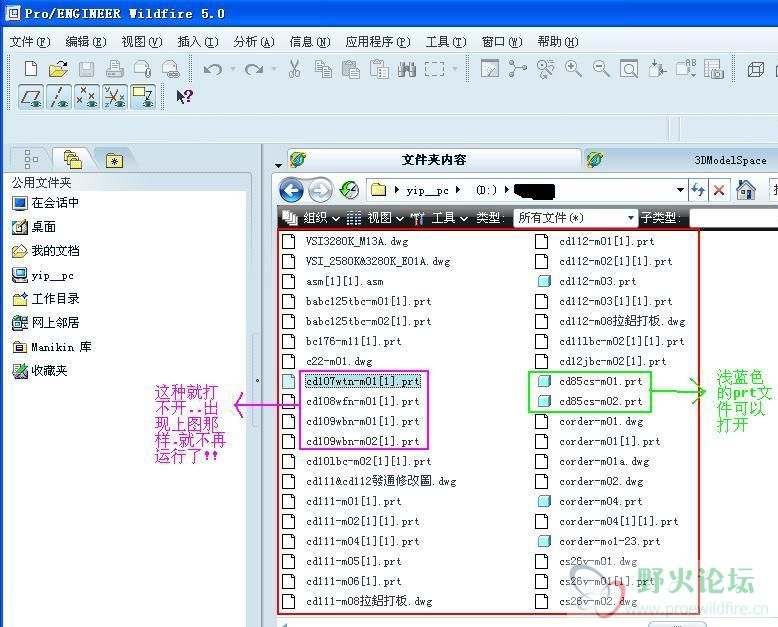The image size is (778, 627).
Task: Select 网上邻居 folder
Action: [46, 323]
